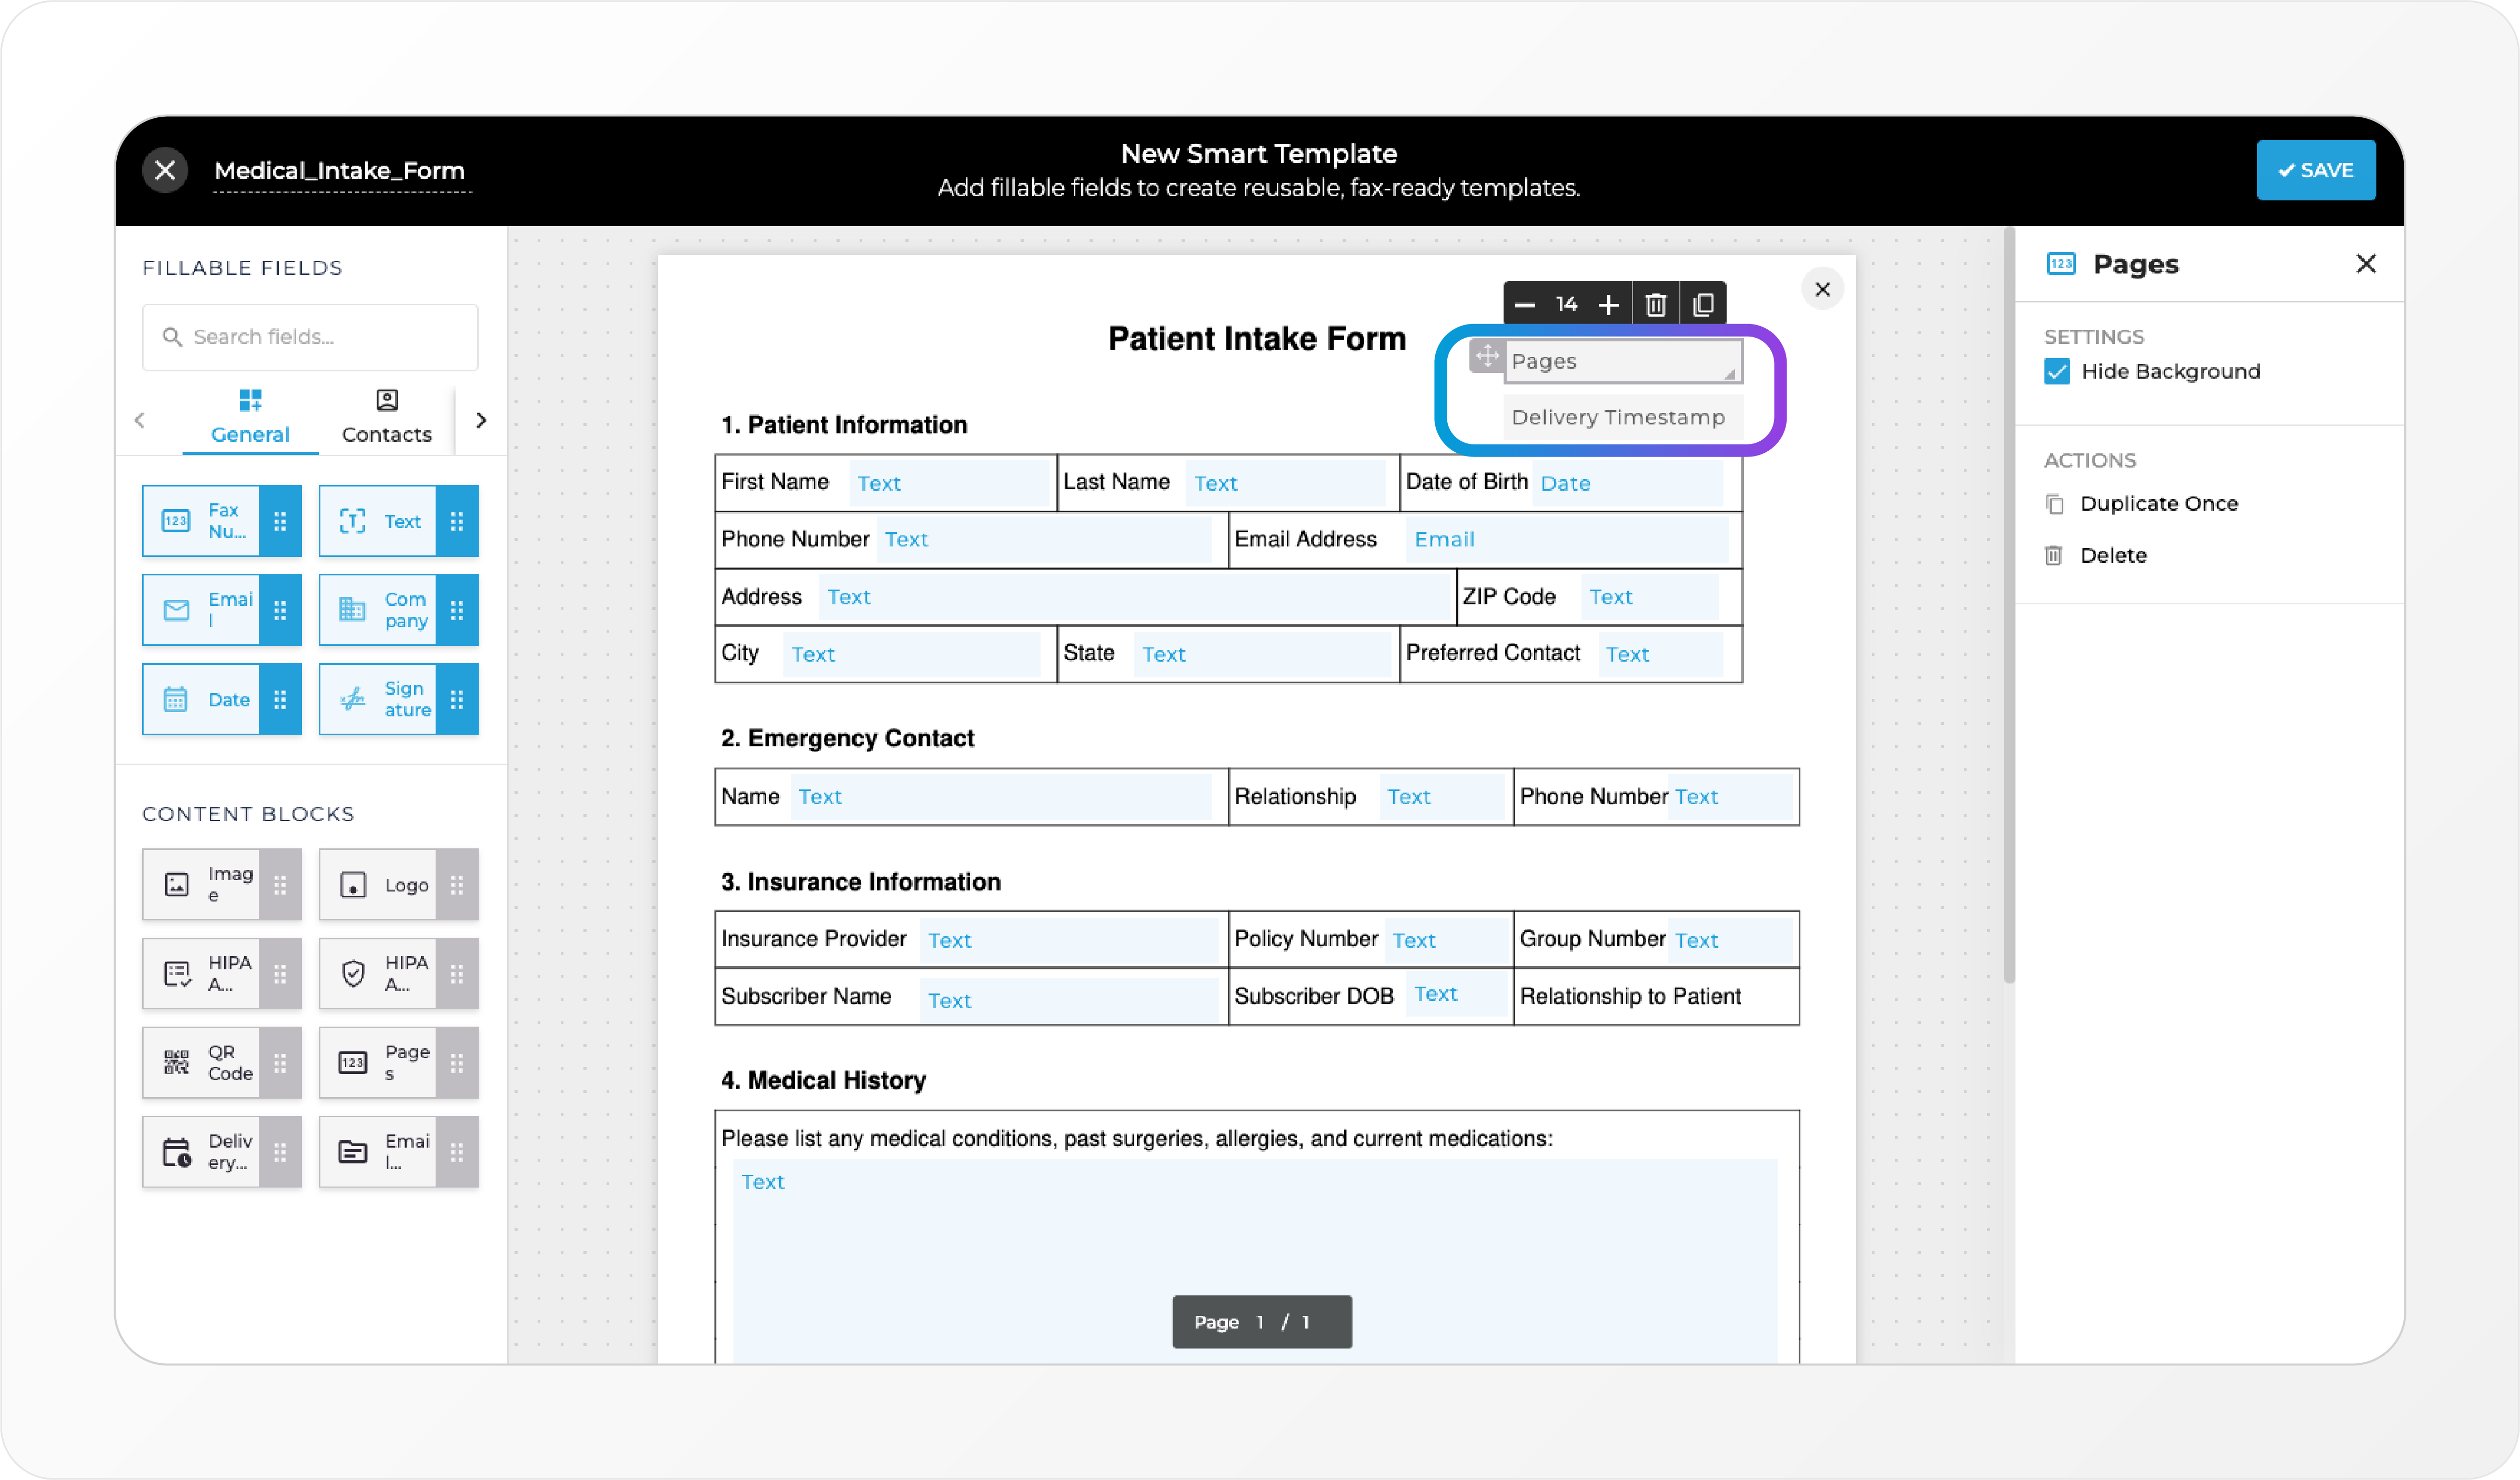Select the Logo content block
Viewport: 2520px width, 1480px height.
379,884
